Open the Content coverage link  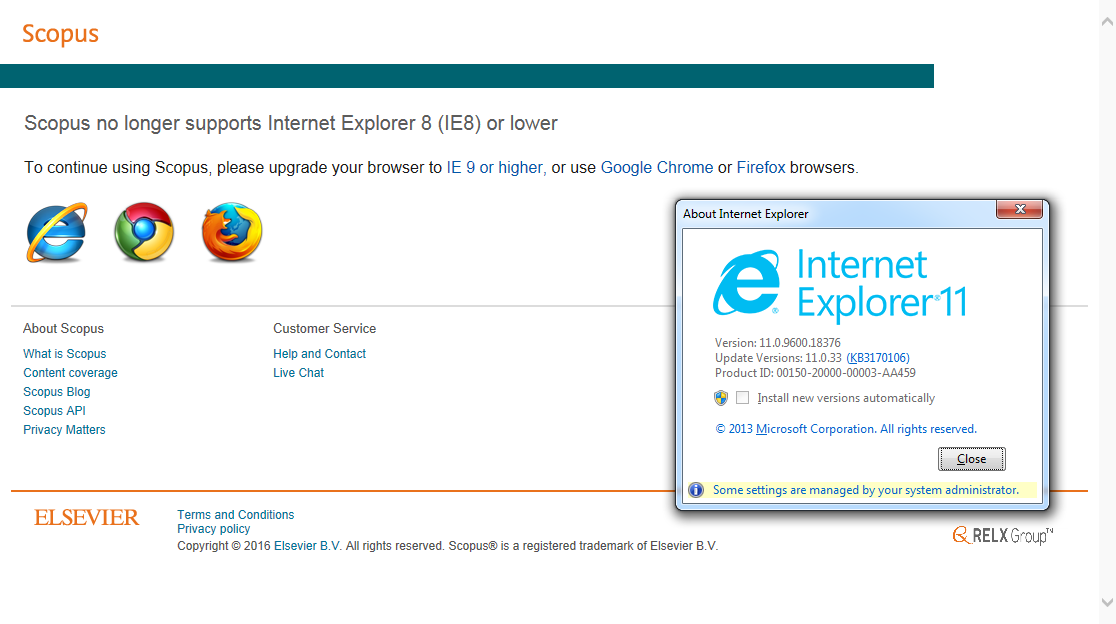pyautogui.click(x=70, y=373)
